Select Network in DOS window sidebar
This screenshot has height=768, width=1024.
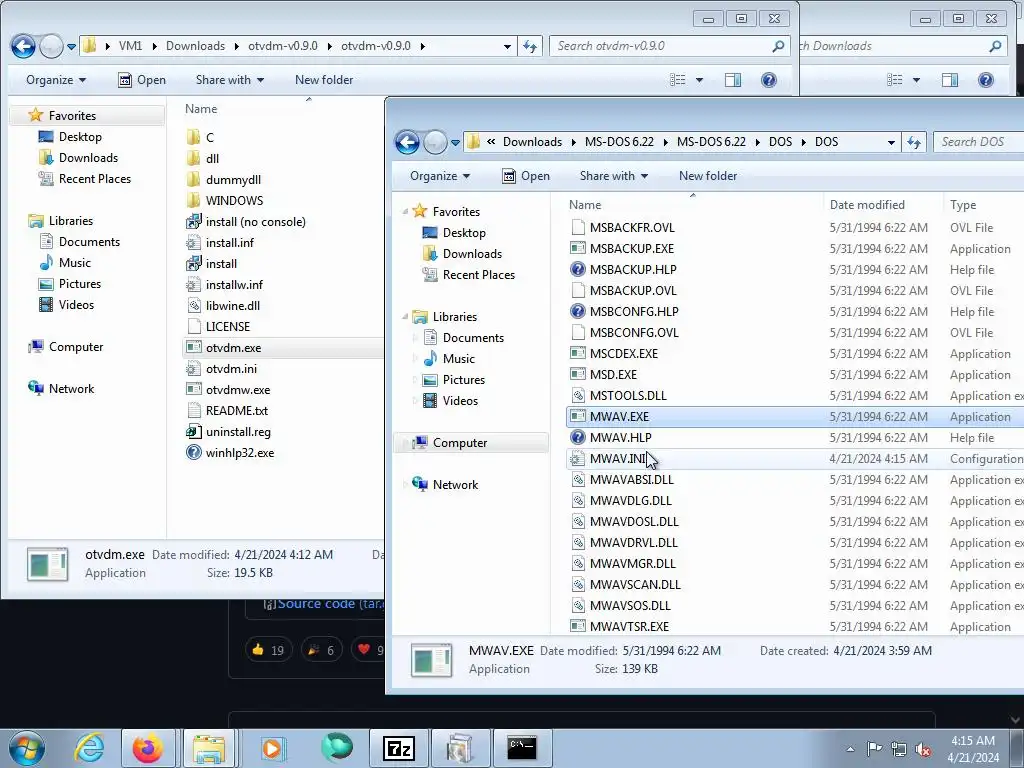455,485
